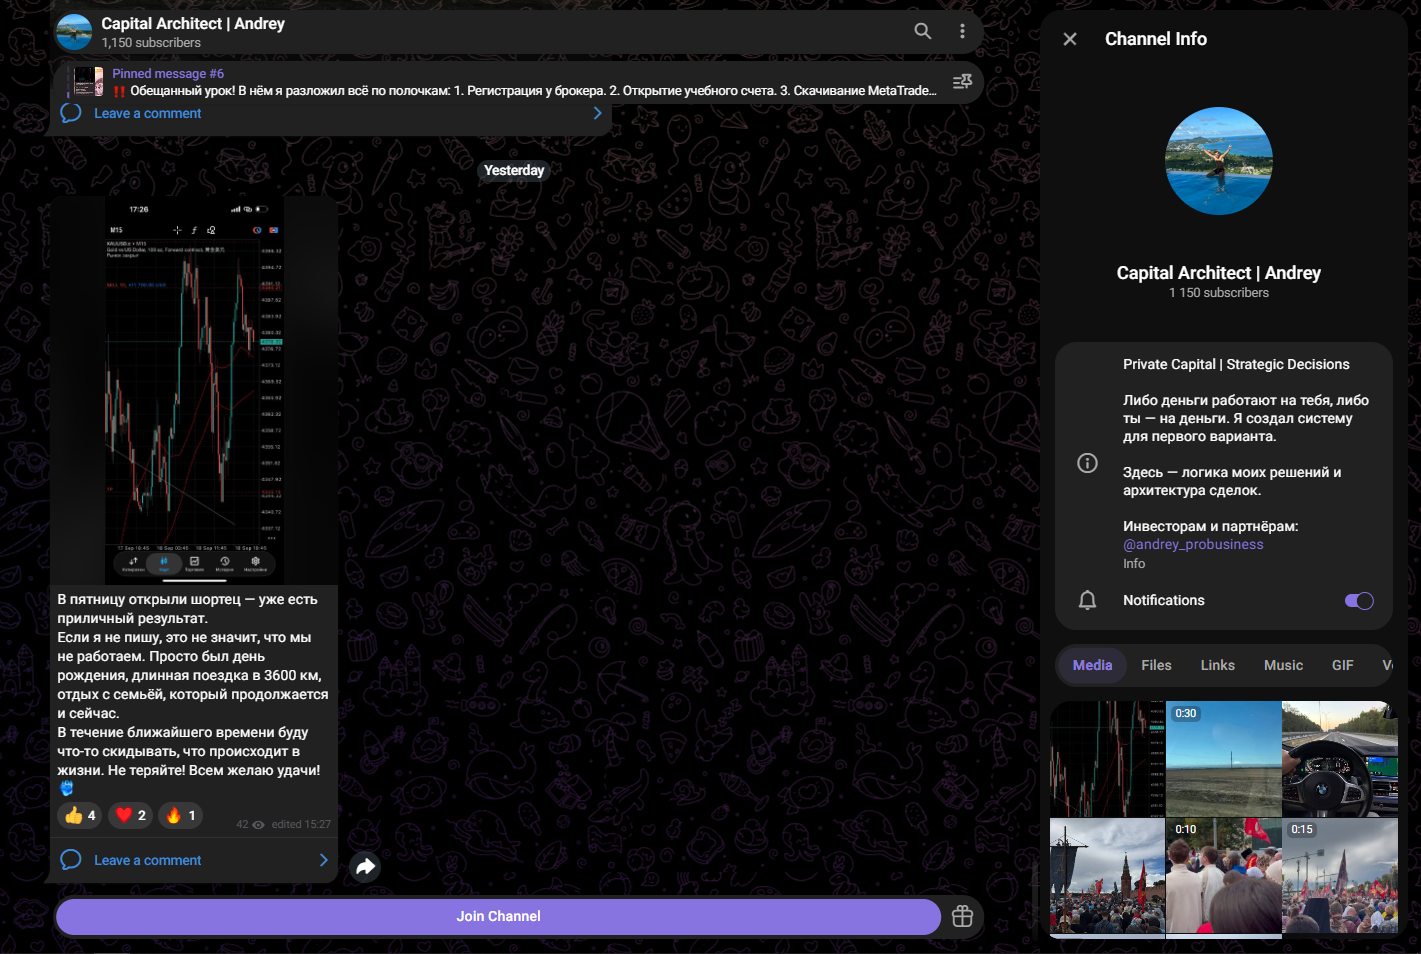Viewport: 1421px width, 954px height.
Task: Expand comments via chevron under chart post
Action: click(323, 860)
